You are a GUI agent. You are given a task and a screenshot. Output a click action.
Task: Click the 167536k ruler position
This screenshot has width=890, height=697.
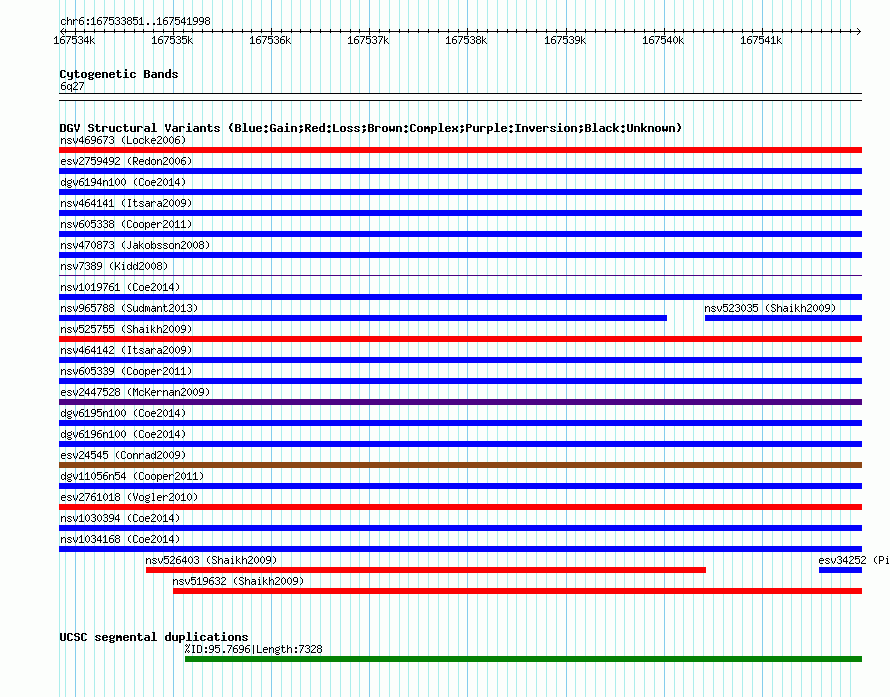(x=270, y=40)
